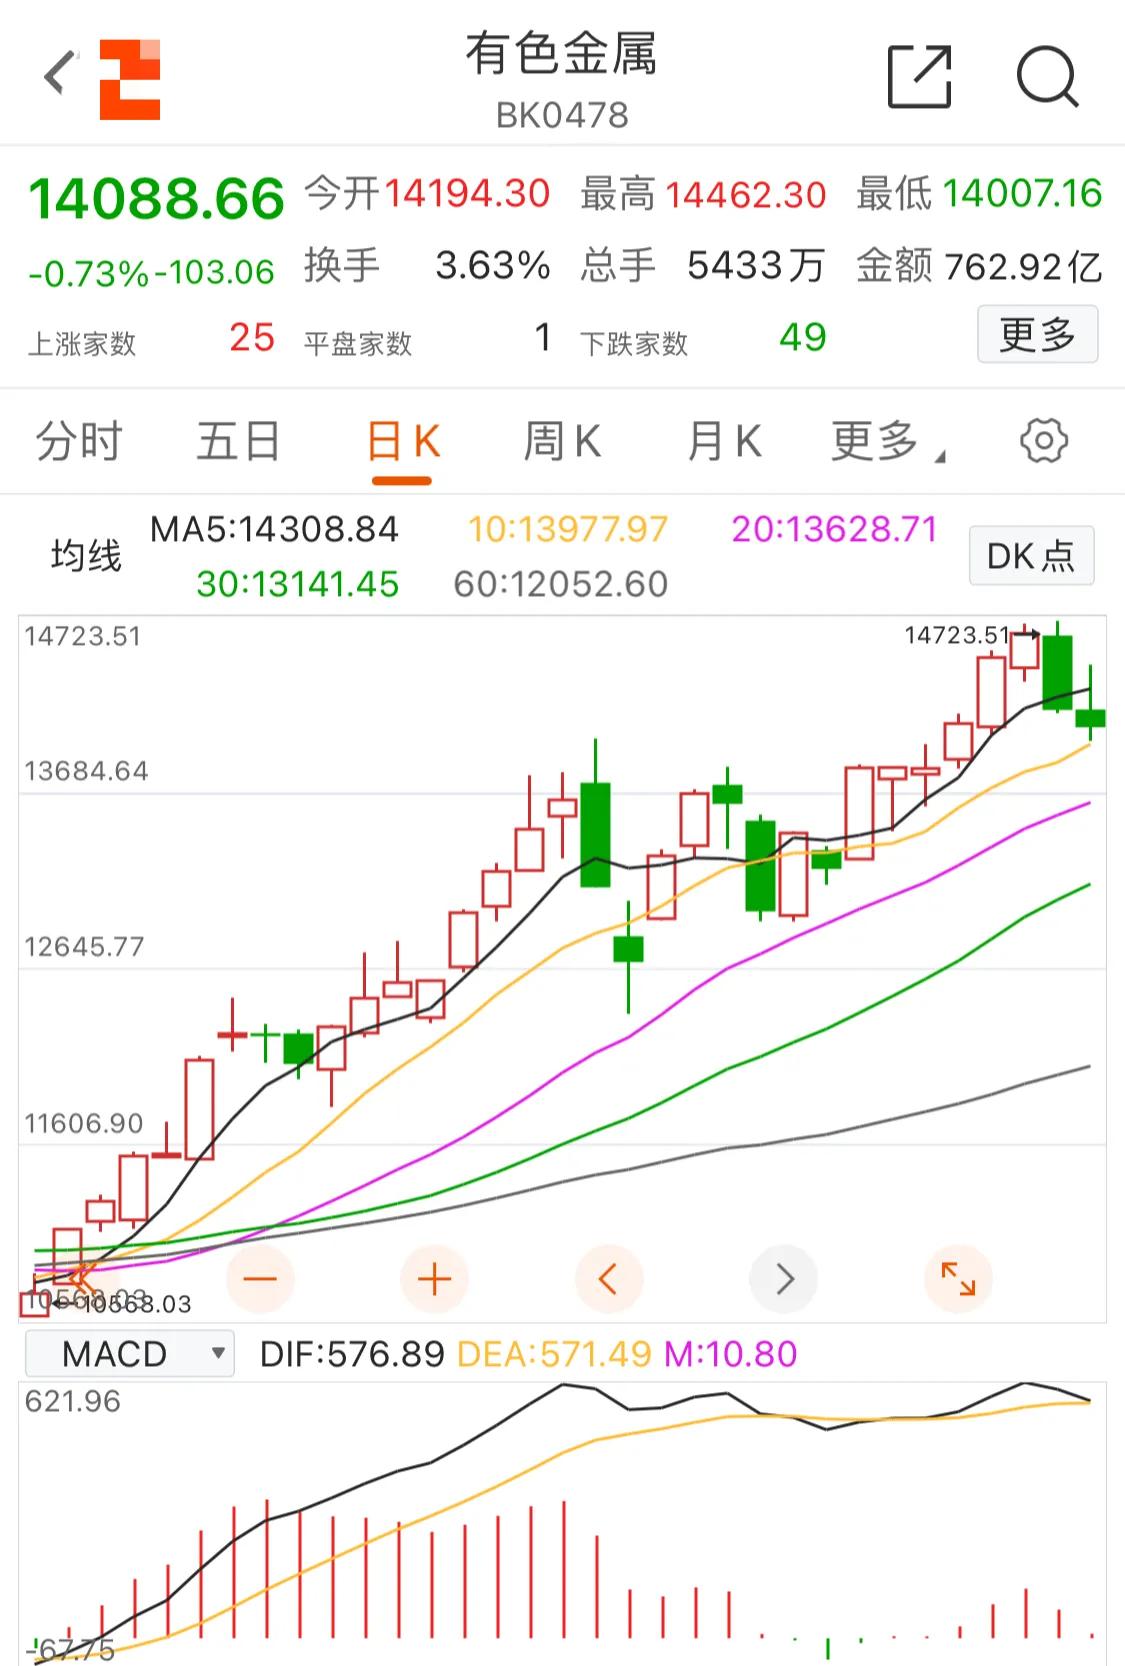
Task: Tap the share icon in header
Action: point(919,76)
